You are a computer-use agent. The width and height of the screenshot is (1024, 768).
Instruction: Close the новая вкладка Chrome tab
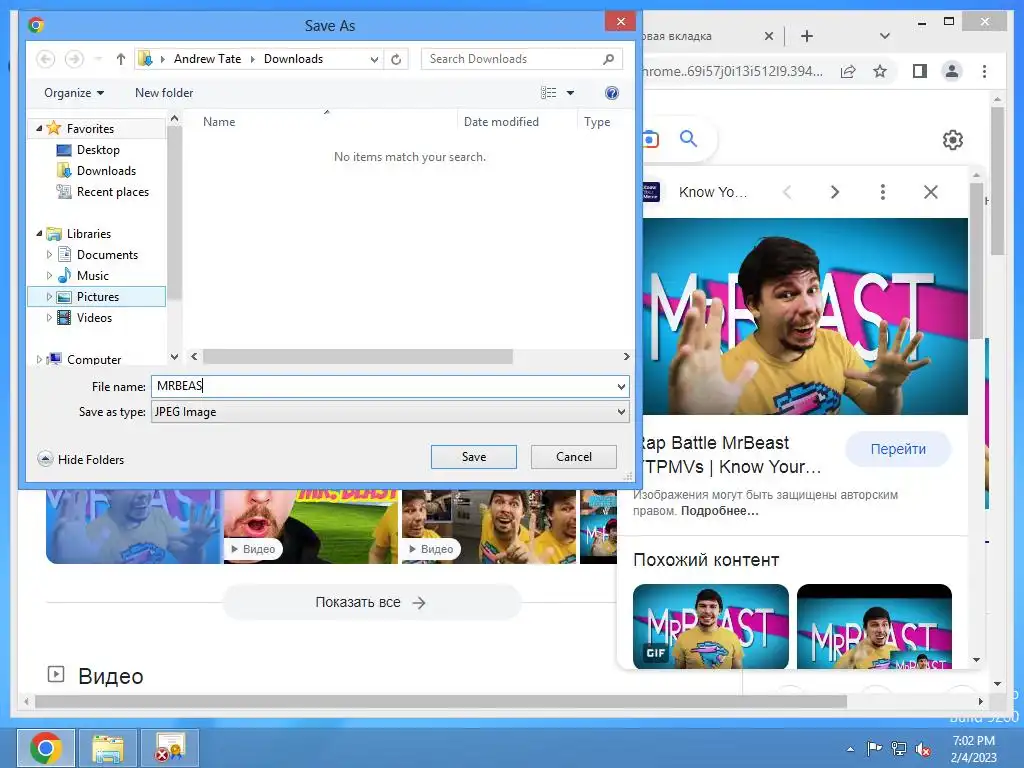click(769, 36)
